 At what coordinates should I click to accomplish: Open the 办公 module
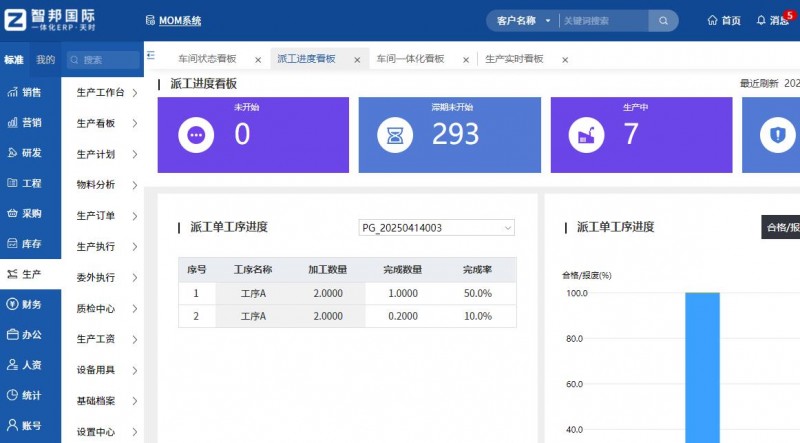24,335
